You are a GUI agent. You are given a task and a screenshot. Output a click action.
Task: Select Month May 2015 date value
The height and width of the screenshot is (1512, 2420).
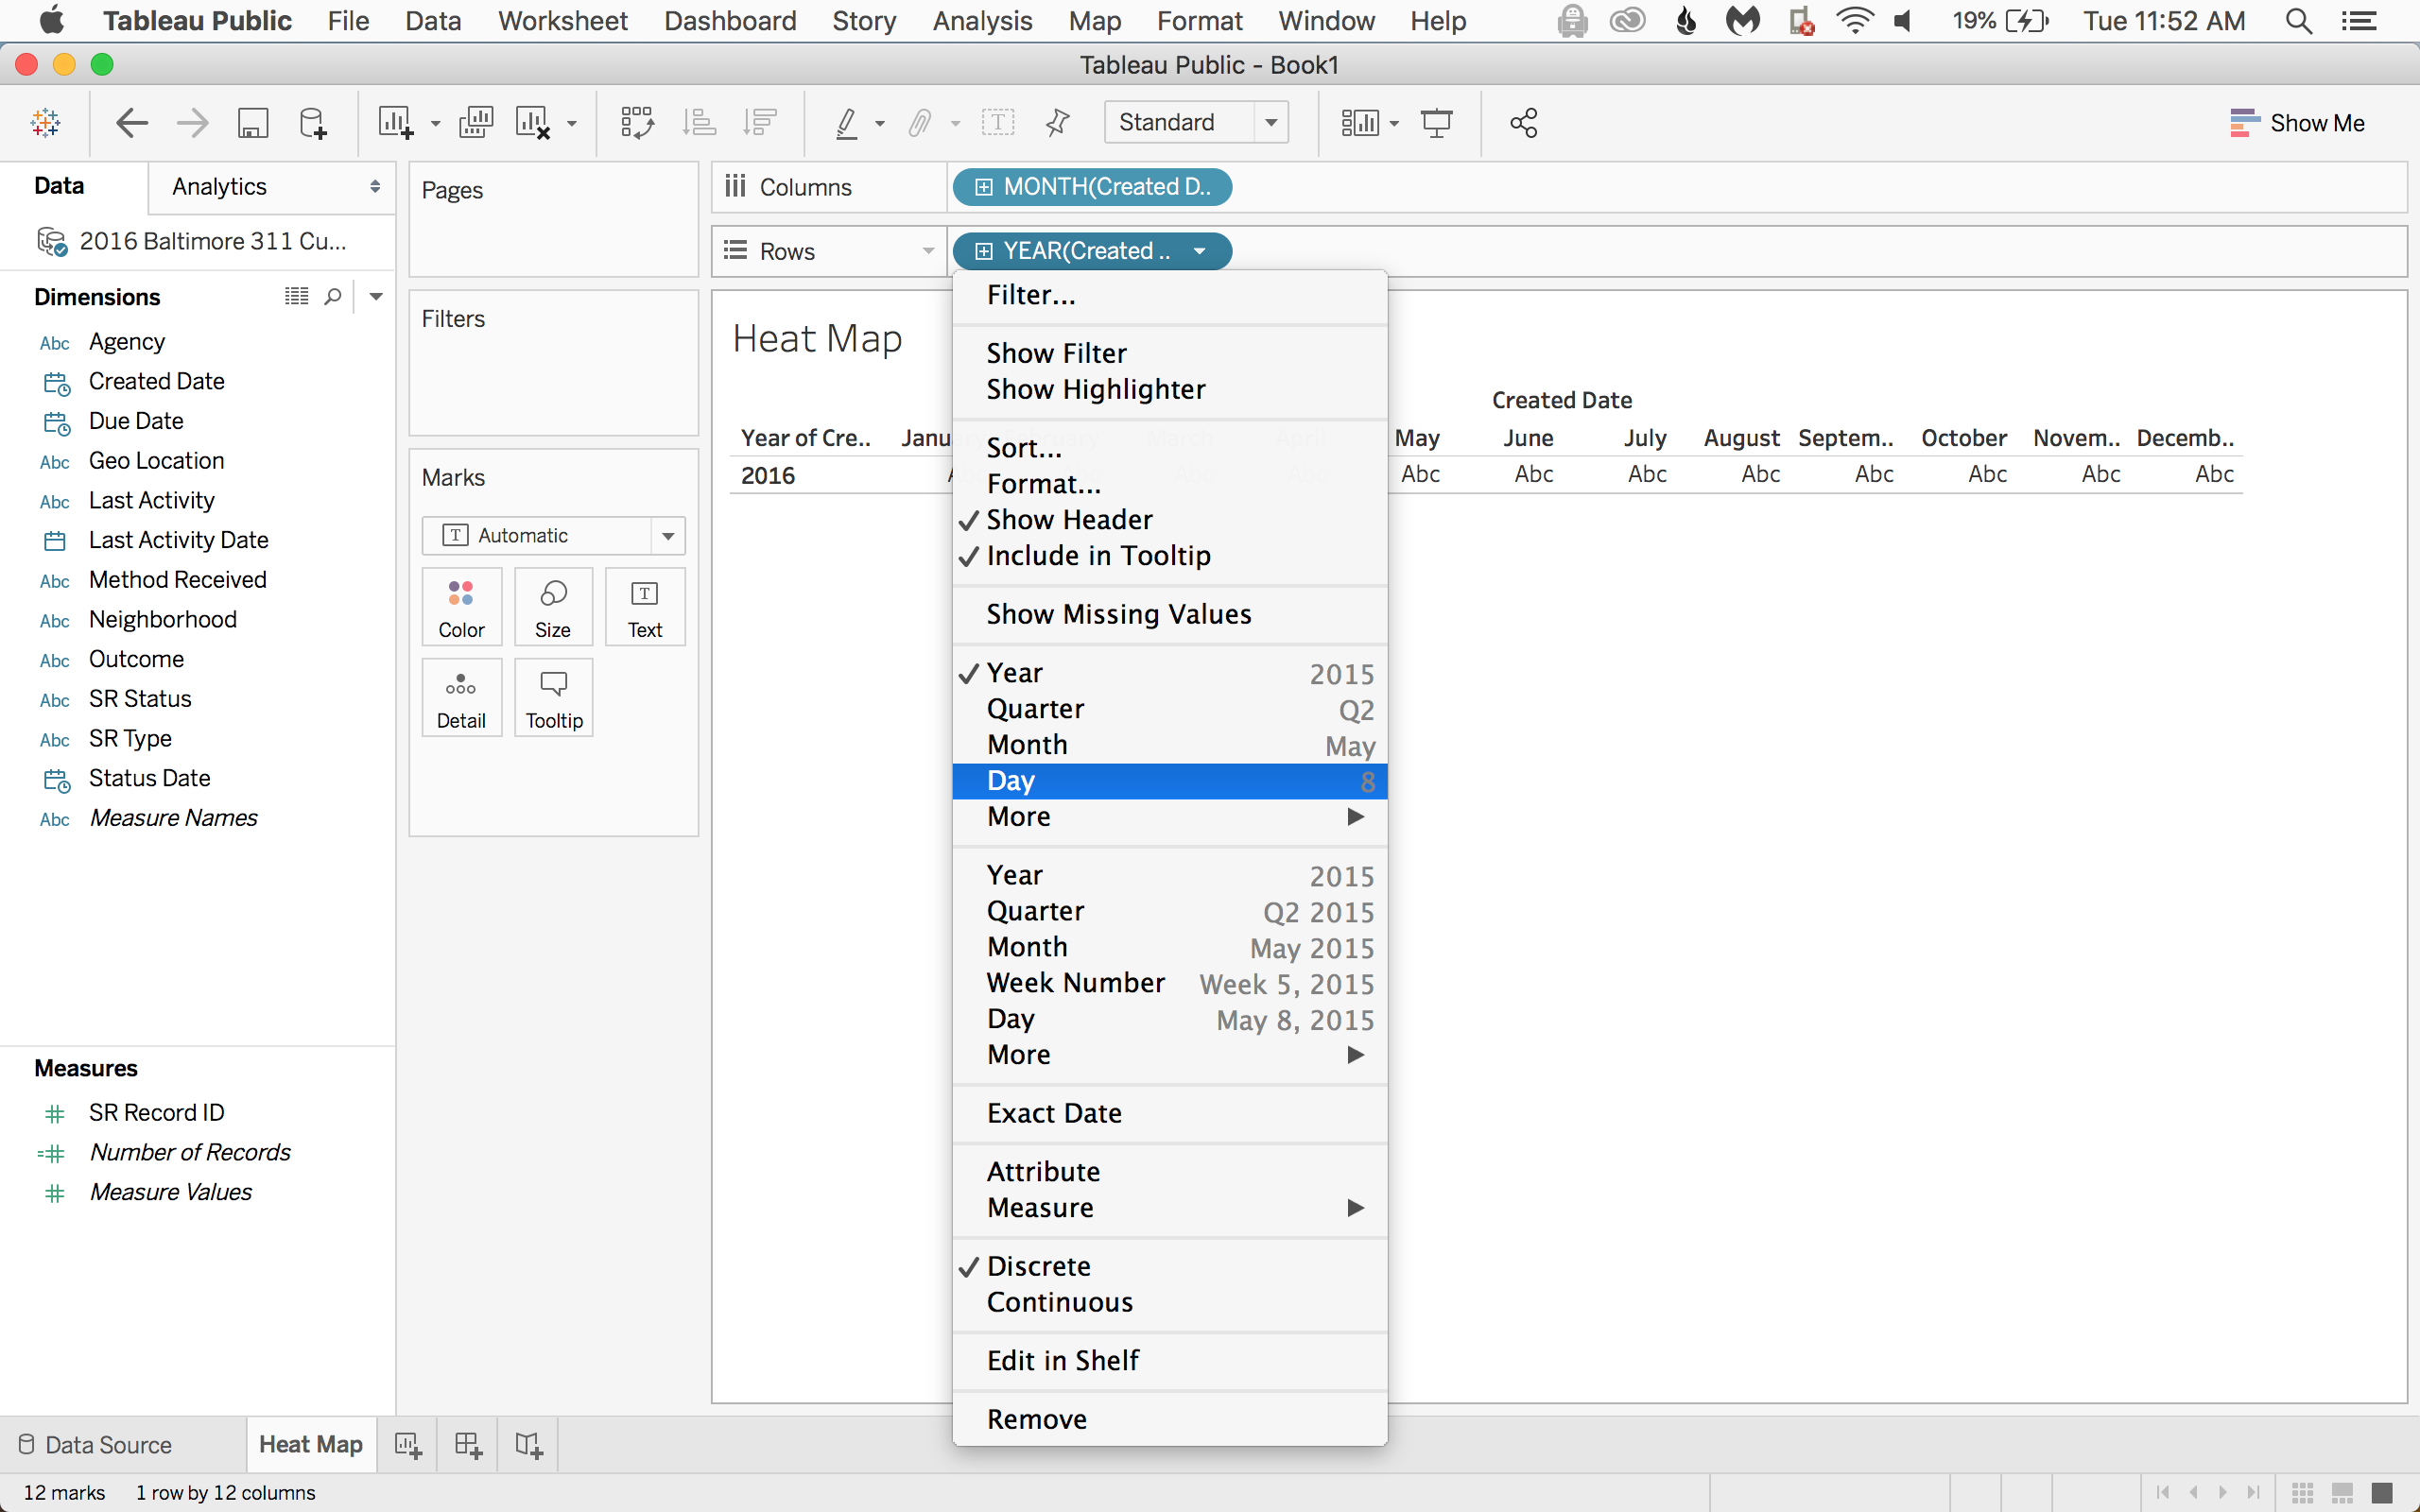point(1169,947)
